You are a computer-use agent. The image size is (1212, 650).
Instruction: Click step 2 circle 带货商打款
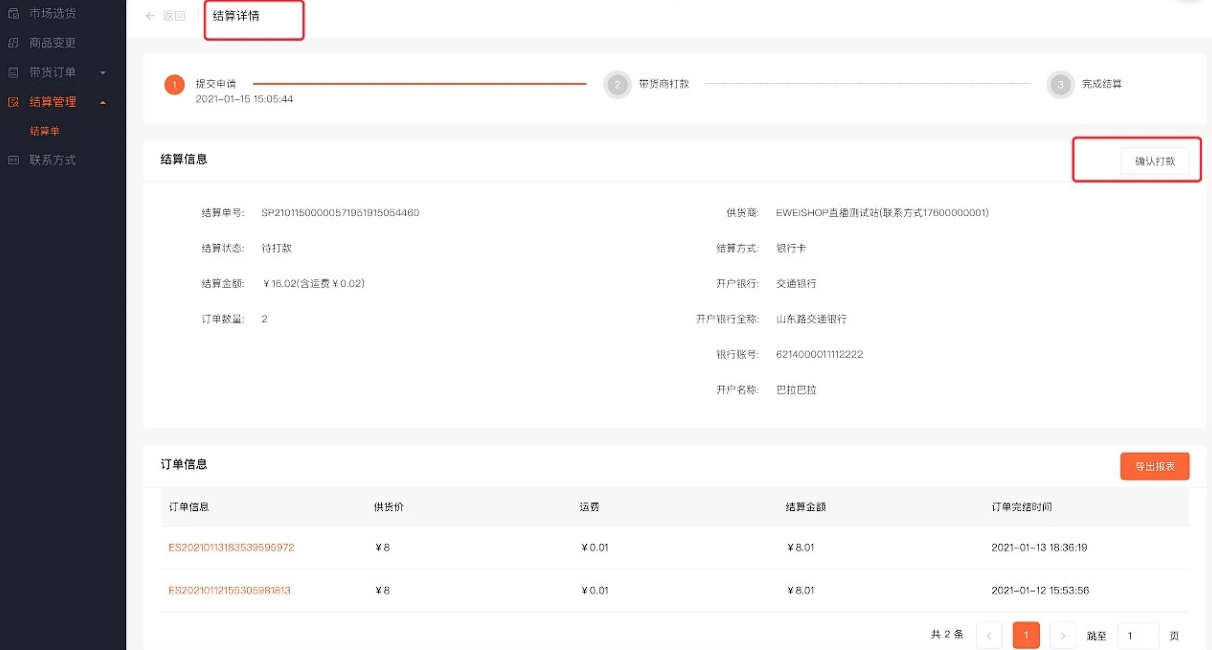[x=617, y=85]
